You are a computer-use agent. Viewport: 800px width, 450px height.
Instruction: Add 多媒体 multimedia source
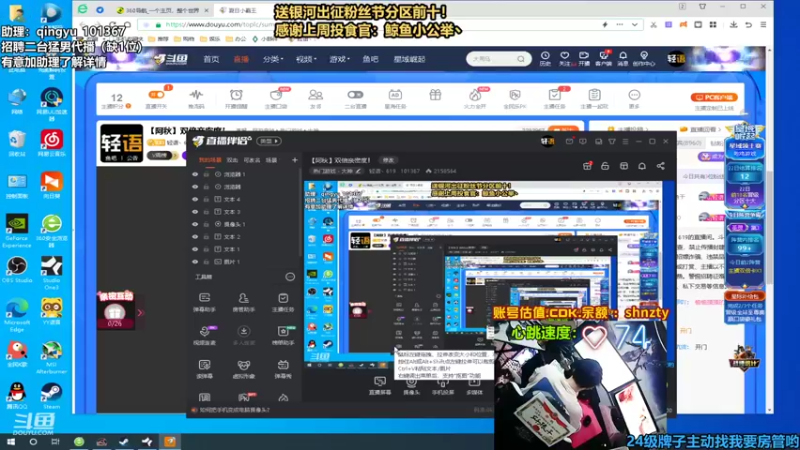tap(474, 386)
